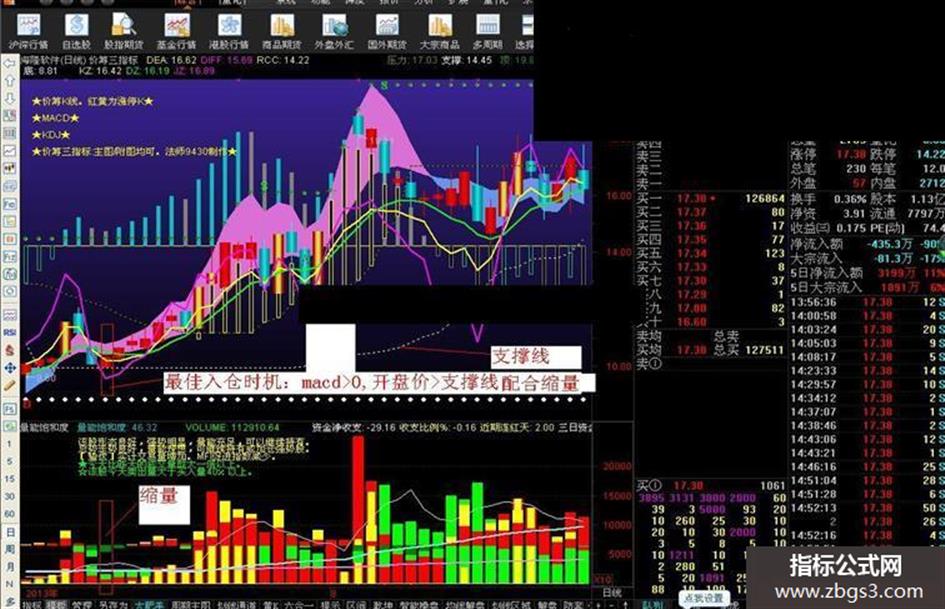Open the 自选股 watchlist icon

click(77, 31)
